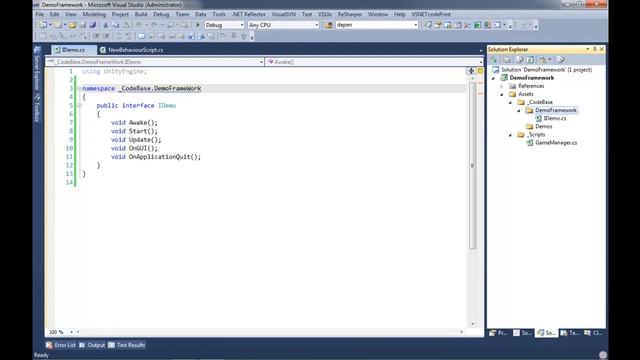Image resolution: width=640 pixels, height=360 pixels.
Task: Click the Find in Files icon
Action: point(329,25)
